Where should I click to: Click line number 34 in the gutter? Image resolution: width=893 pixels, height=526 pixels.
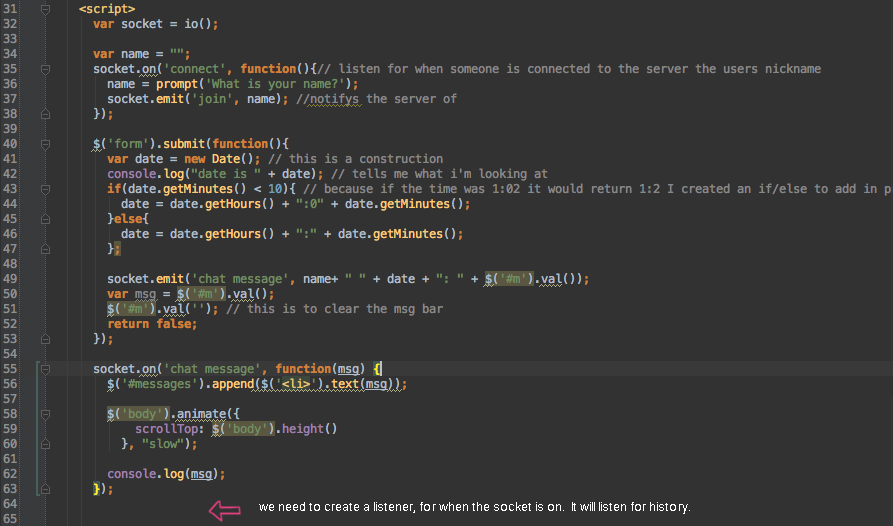point(10,54)
